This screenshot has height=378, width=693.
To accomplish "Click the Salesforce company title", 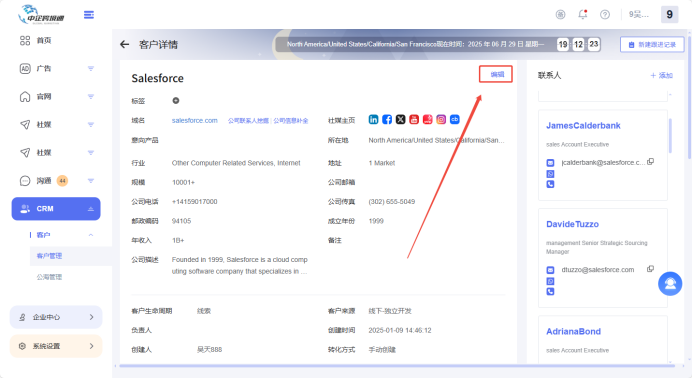I will click(157, 78).
